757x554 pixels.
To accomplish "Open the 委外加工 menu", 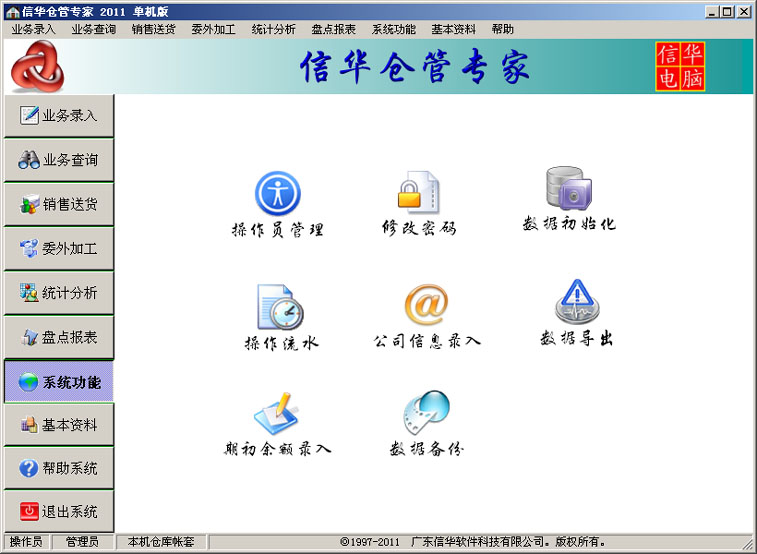I will pos(213,29).
